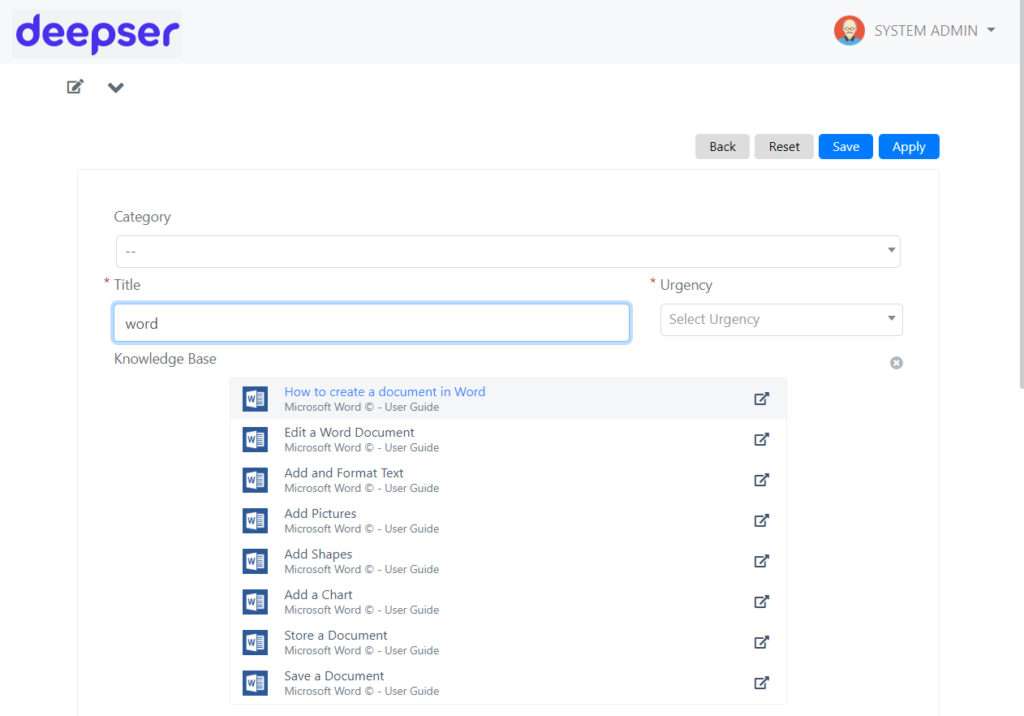Open 'Edit a Word Document' external link icon

(x=761, y=439)
